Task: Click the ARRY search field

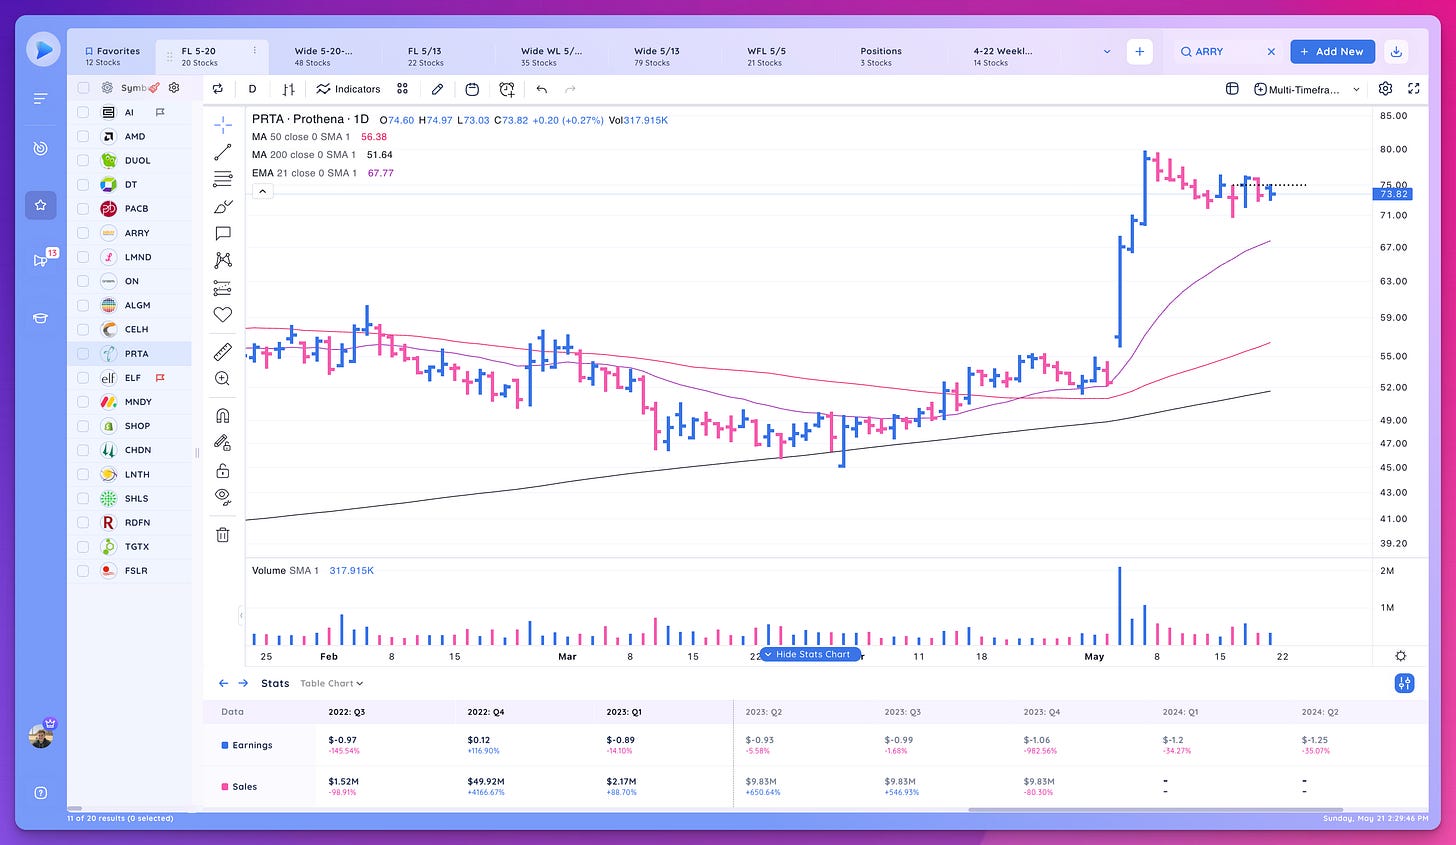Action: pos(1226,51)
